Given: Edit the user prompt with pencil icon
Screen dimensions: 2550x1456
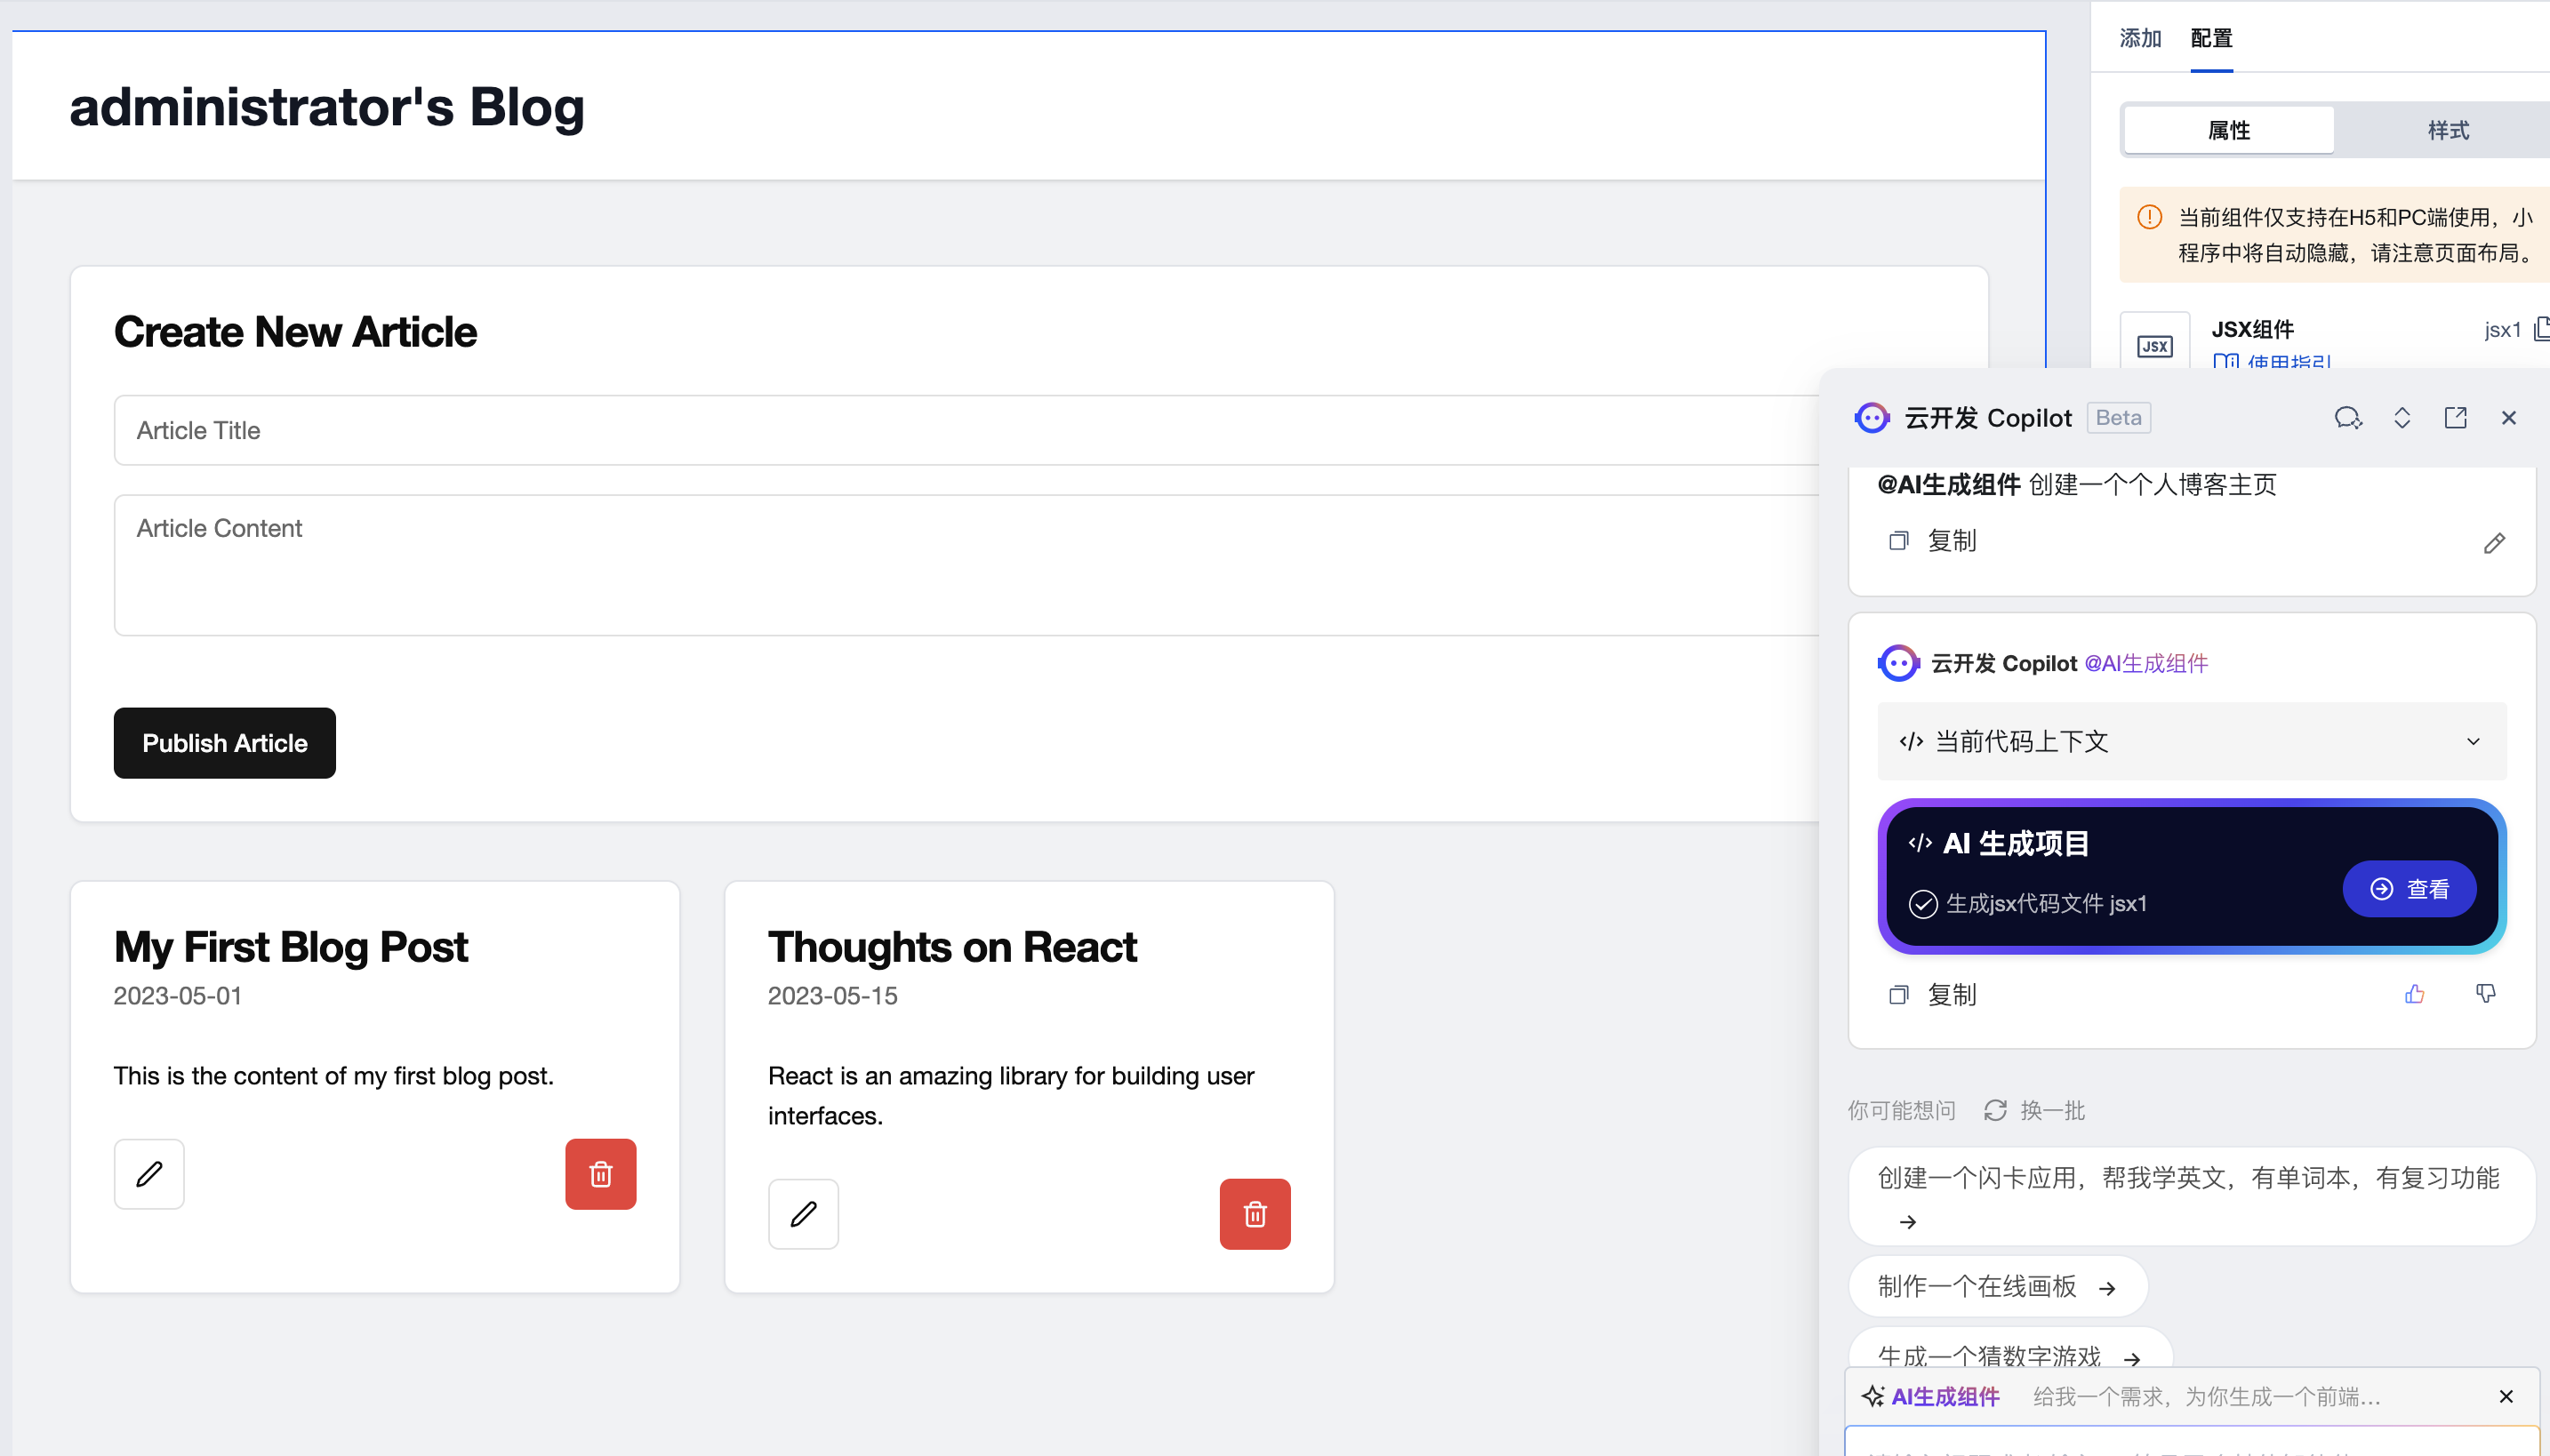Looking at the screenshot, I should tap(2494, 543).
